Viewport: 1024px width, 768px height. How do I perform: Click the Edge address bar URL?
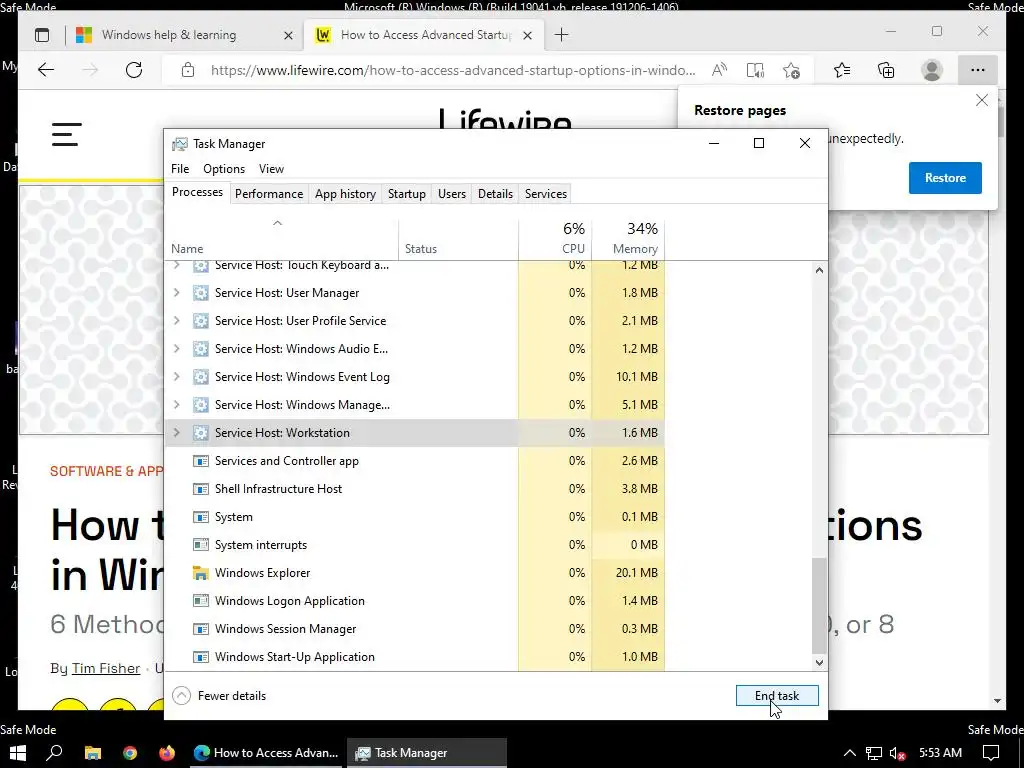[x=453, y=70]
